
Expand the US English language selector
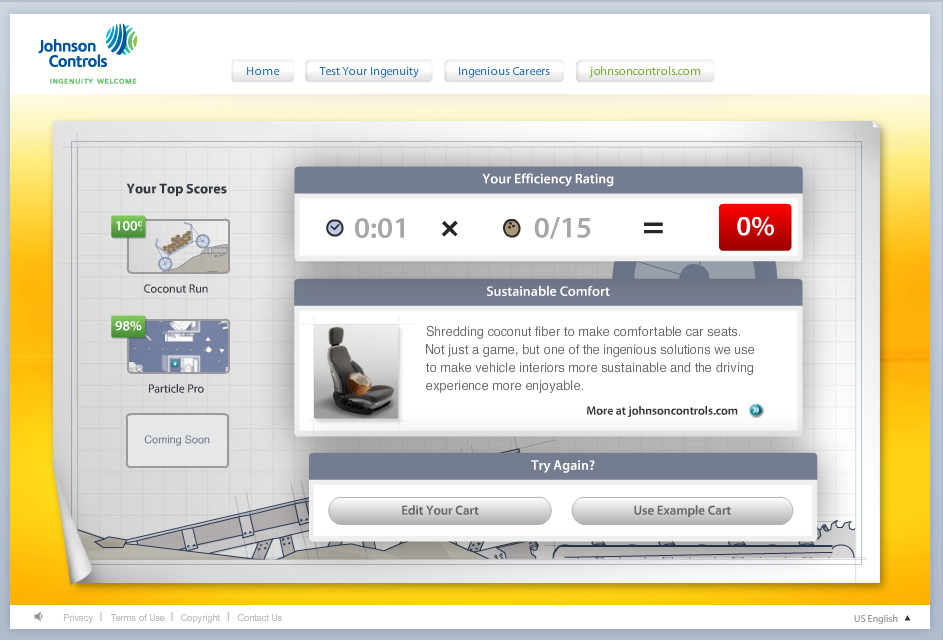tap(882, 618)
